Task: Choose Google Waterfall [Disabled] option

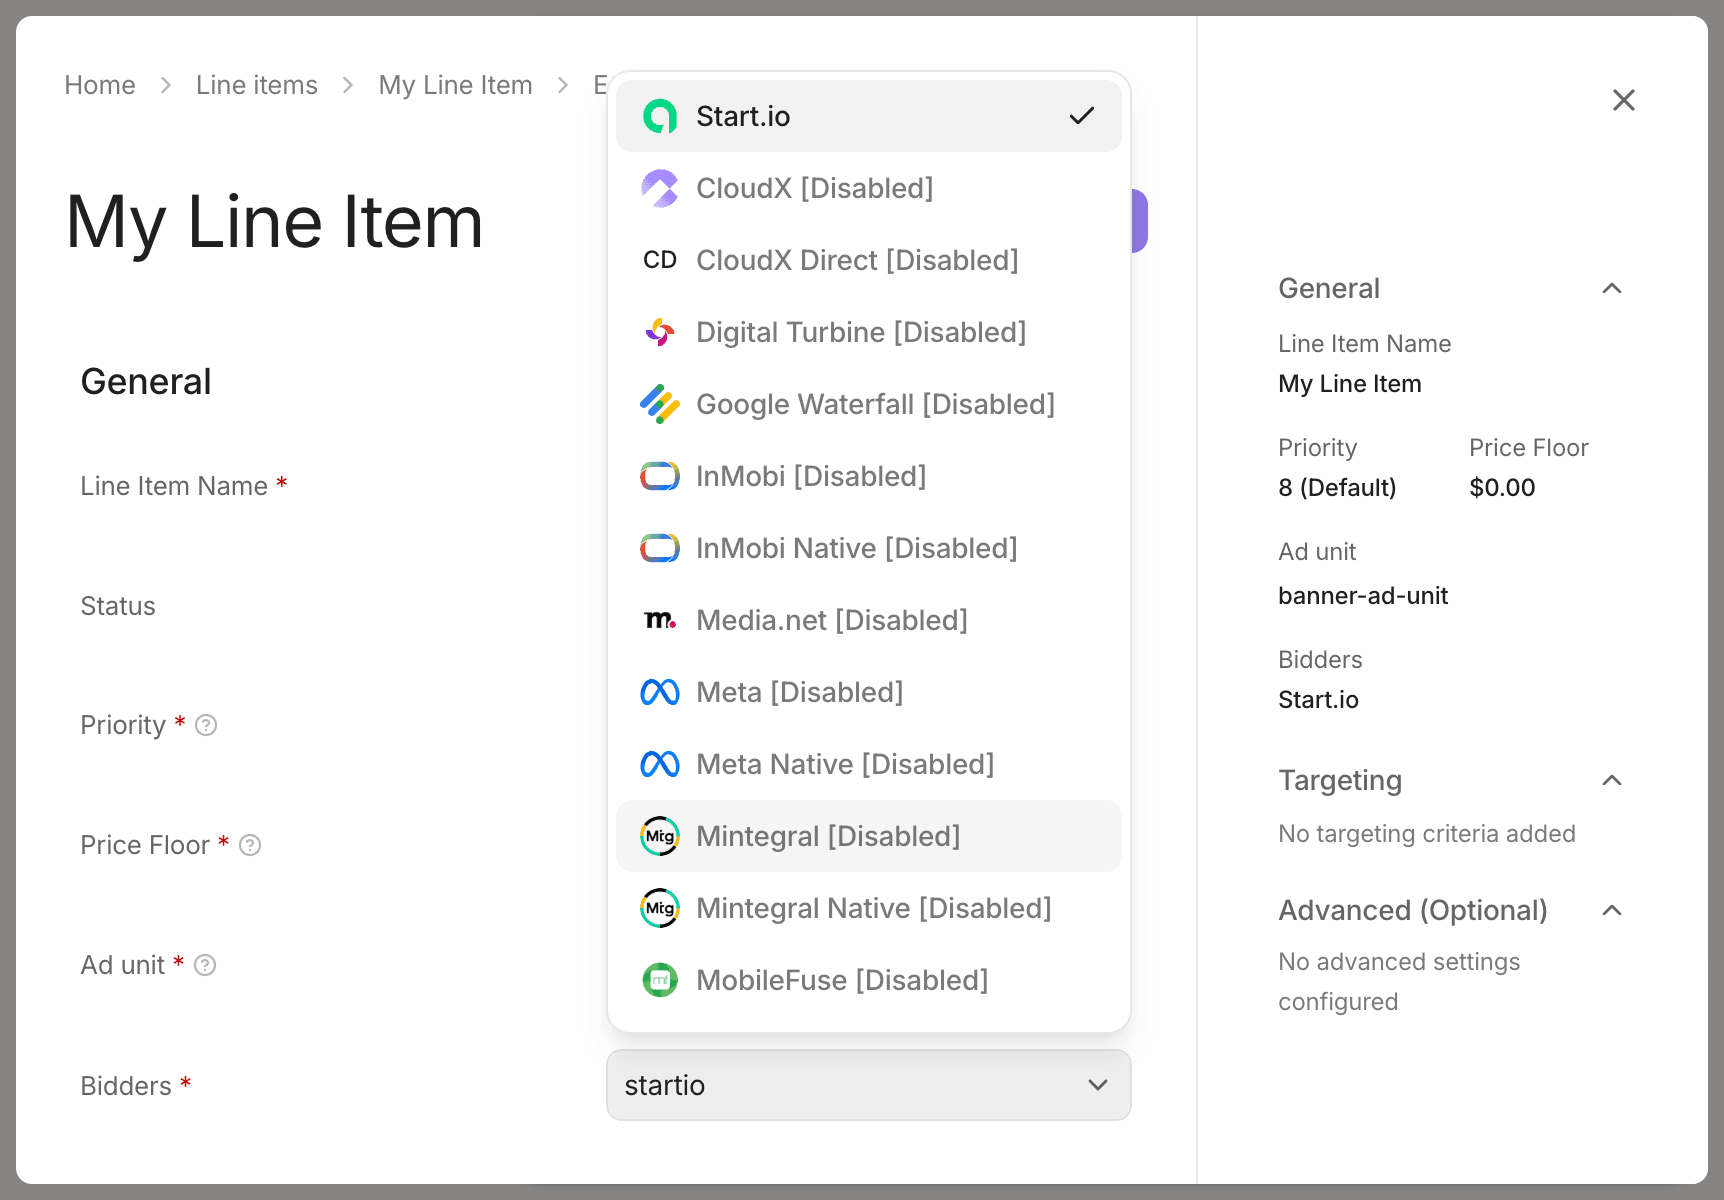Action: (869, 404)
